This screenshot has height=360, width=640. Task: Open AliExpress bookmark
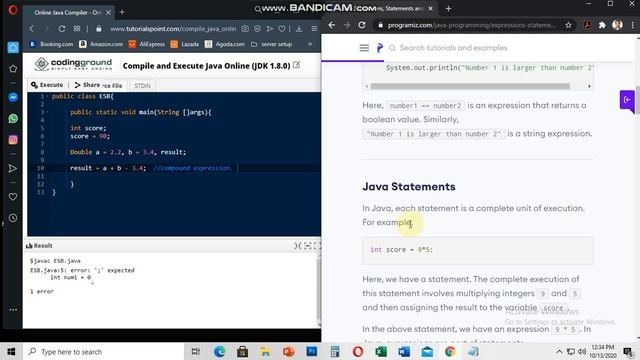147,44
